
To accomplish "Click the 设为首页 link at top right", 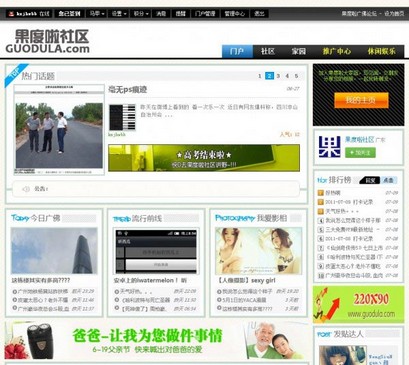I will pyautogui.click(x=394, y=14).
